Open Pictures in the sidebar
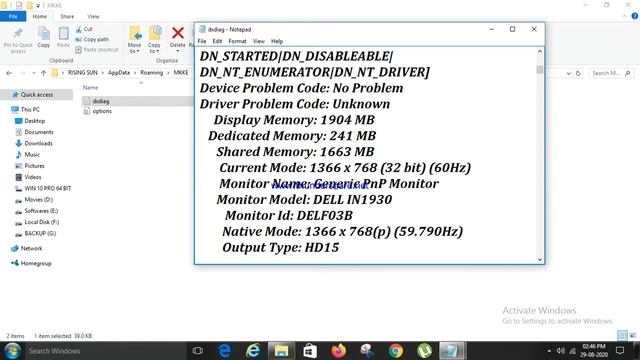Image resolution: width=640 pixels, height=360 pixels. click(34, 166)
